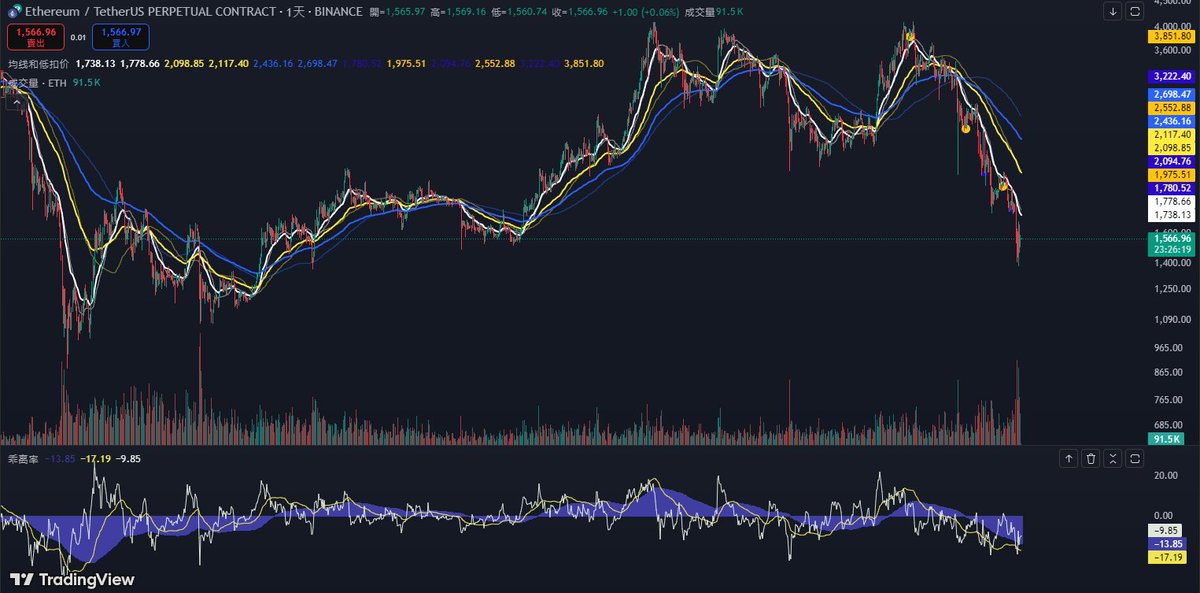The height and width of the screenshot is (593, 1200).
Task: Click legend value 3,851.80 in moving averages
Action: pyautogui.click(x=584, y=63)
